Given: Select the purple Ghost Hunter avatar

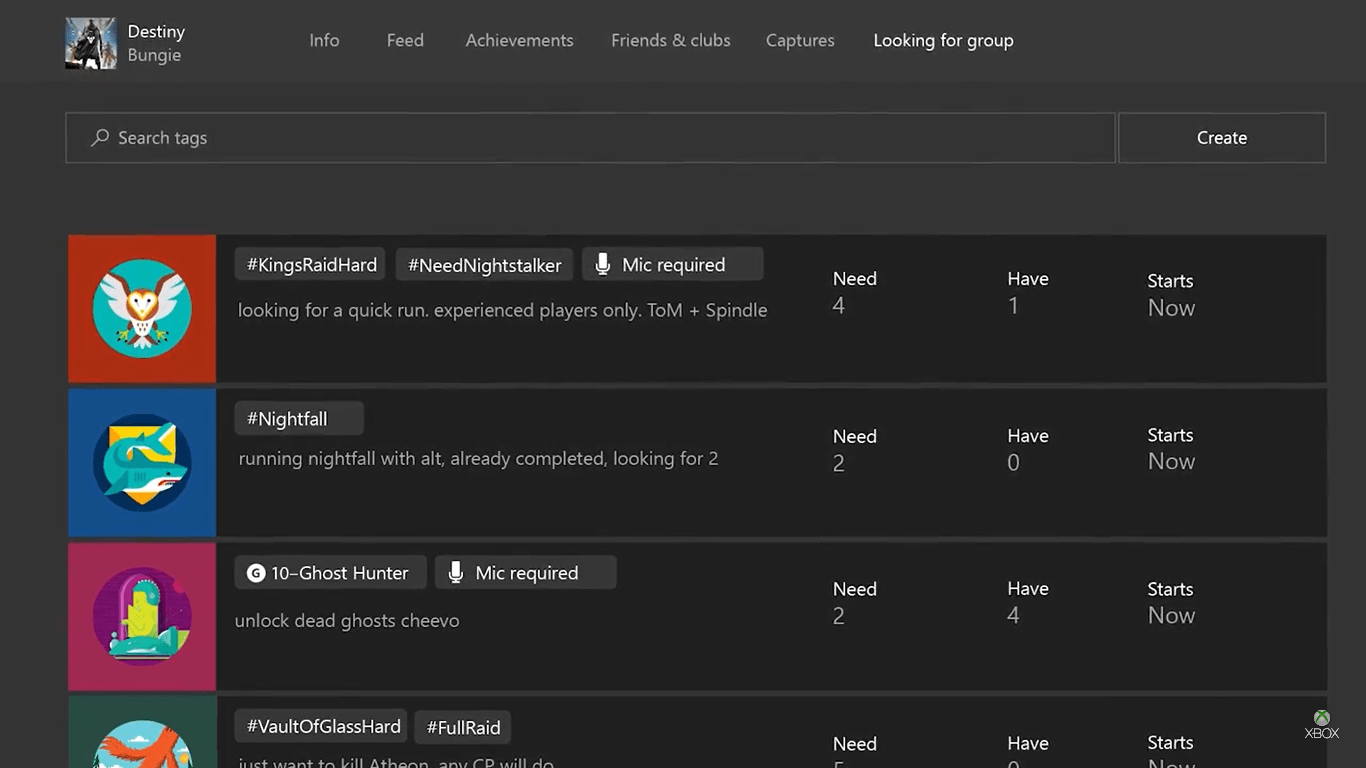Looking at the screenshot, I should 142,617.
